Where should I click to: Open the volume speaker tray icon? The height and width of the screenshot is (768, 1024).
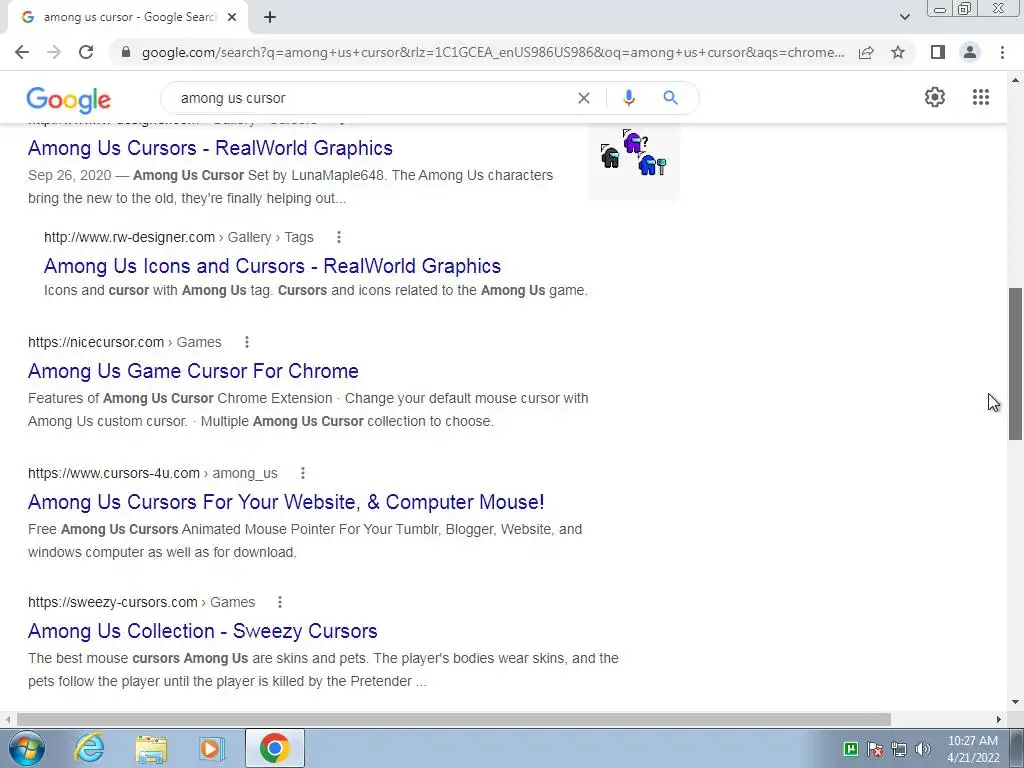(922, 749)
